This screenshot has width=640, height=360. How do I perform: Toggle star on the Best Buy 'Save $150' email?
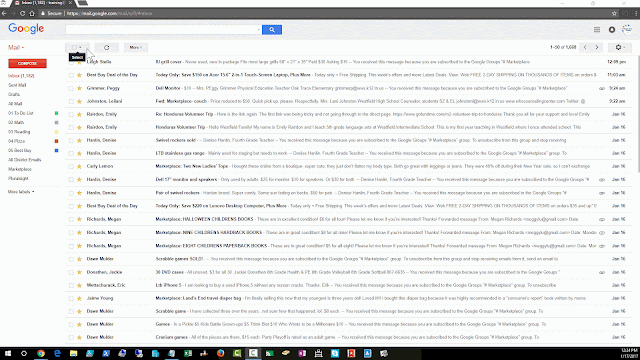80,75
